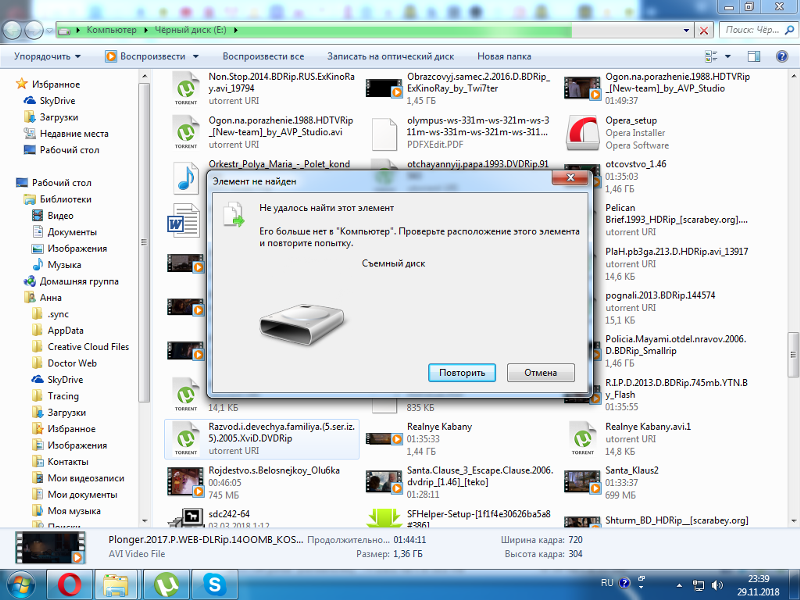Image resolution: width=800 pixels, height=600 pixels.
Task: Open the Изображения library
Action: point(77,248)
